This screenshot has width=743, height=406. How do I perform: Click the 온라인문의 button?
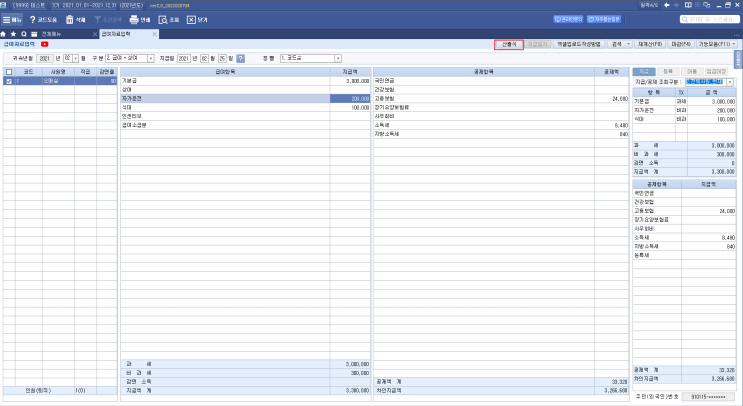(x=568, y=19)
